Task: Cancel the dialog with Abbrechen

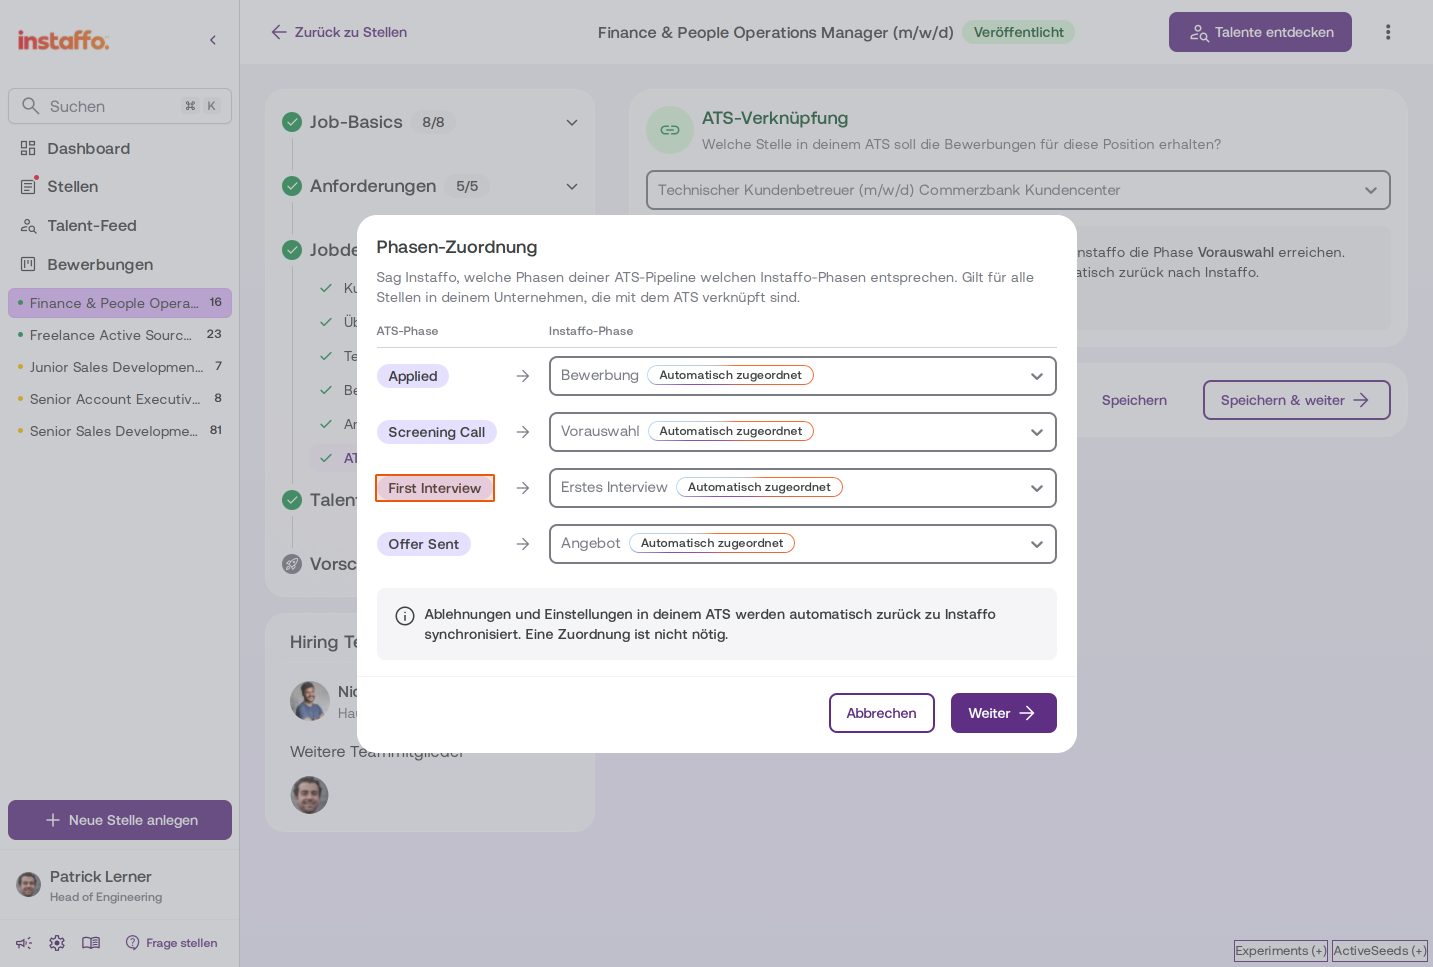Action: click(882, 713)
